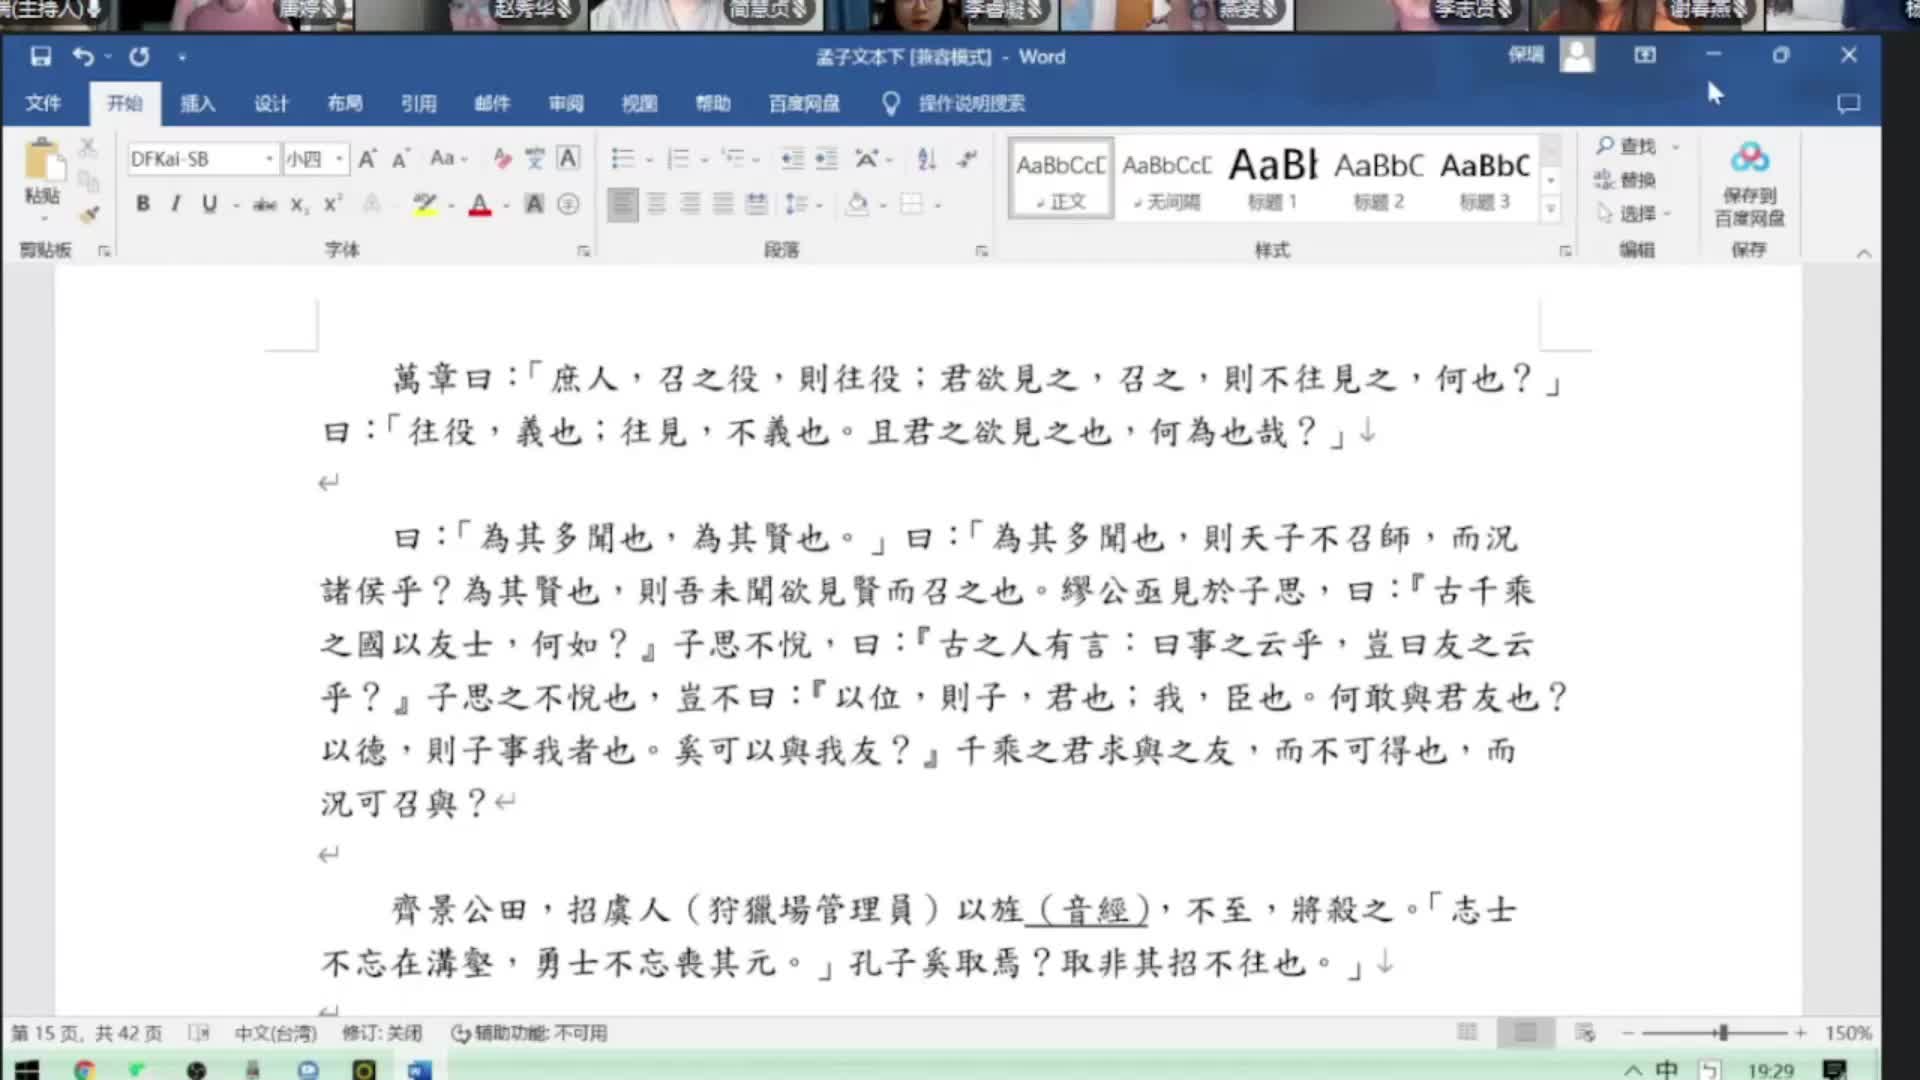The width and height of the screenshot is (1920, 1080).
Task: Click the numbering list icon
Action: tap(679, 159)
